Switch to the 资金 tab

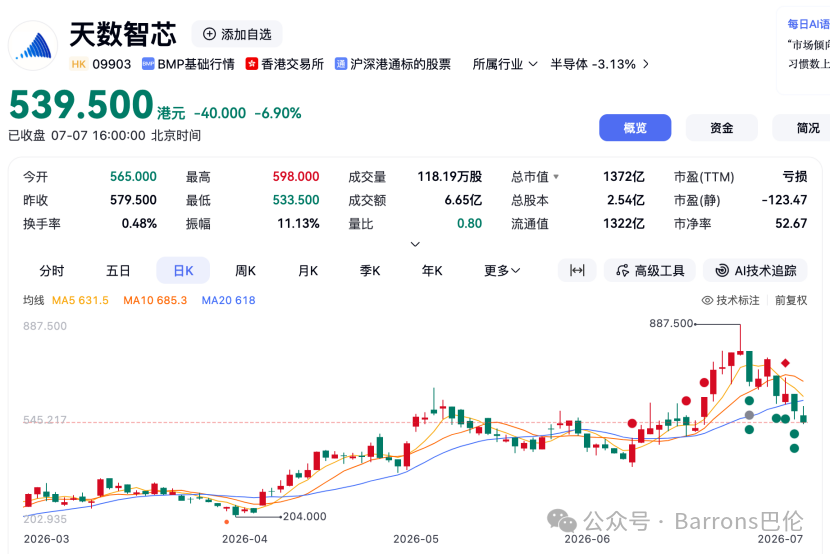point(721,128)
